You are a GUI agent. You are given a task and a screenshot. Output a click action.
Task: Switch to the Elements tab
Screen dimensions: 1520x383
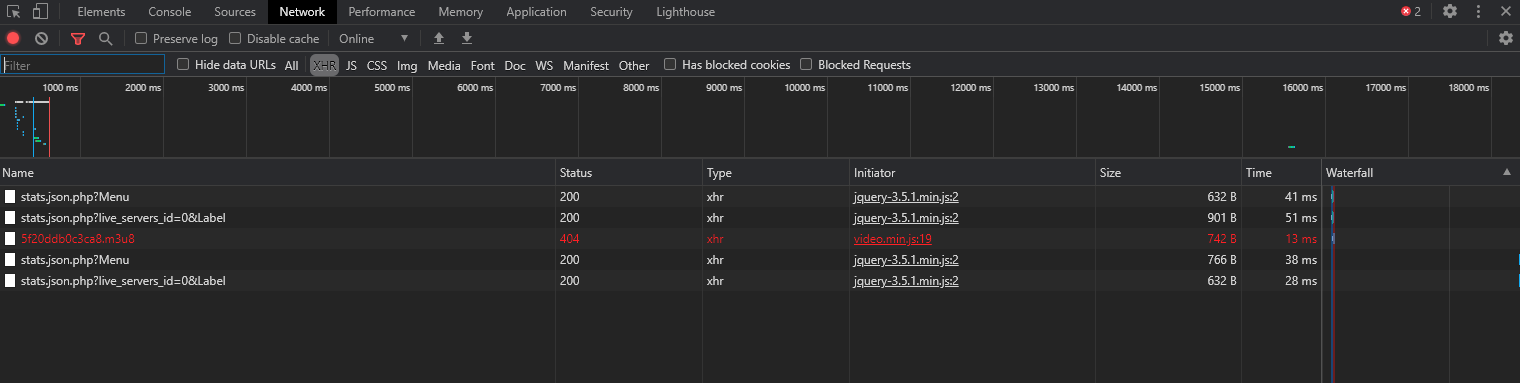pyautogui.click(x=101, y=12)
